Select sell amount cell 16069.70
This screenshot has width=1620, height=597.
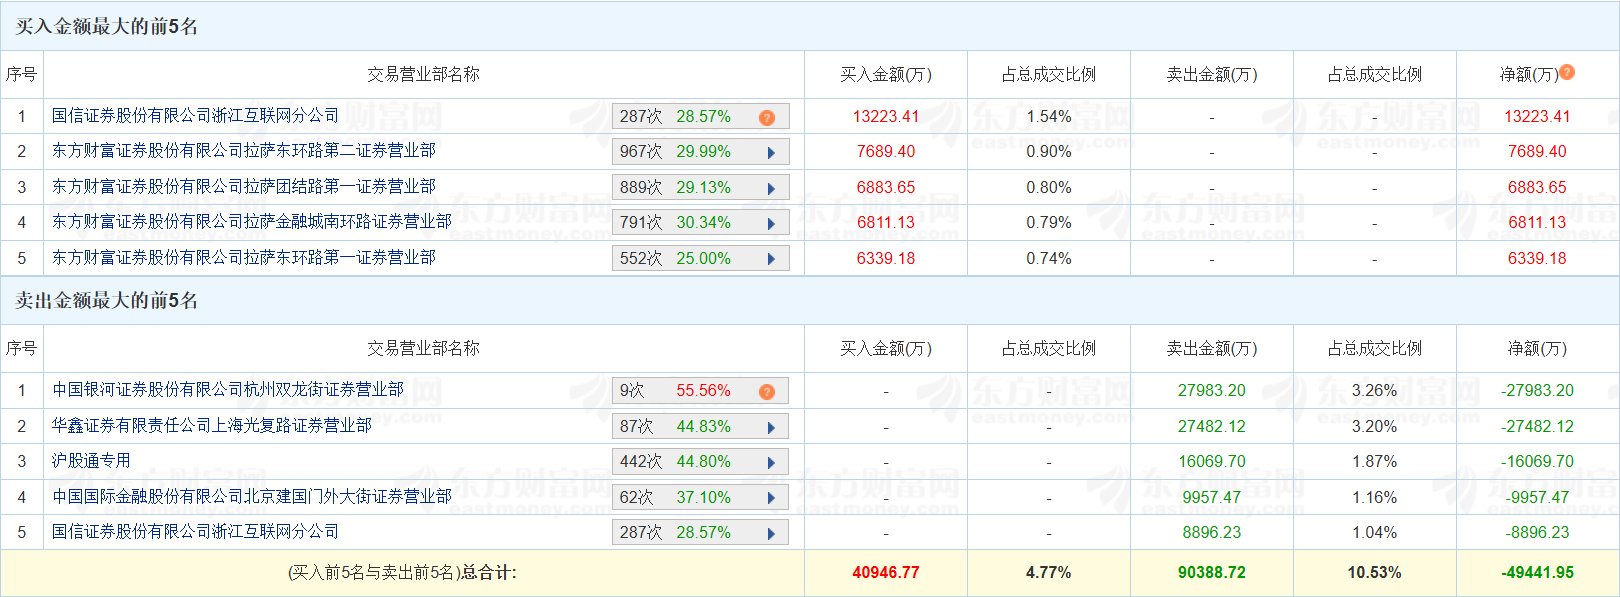pos(1212,462)
